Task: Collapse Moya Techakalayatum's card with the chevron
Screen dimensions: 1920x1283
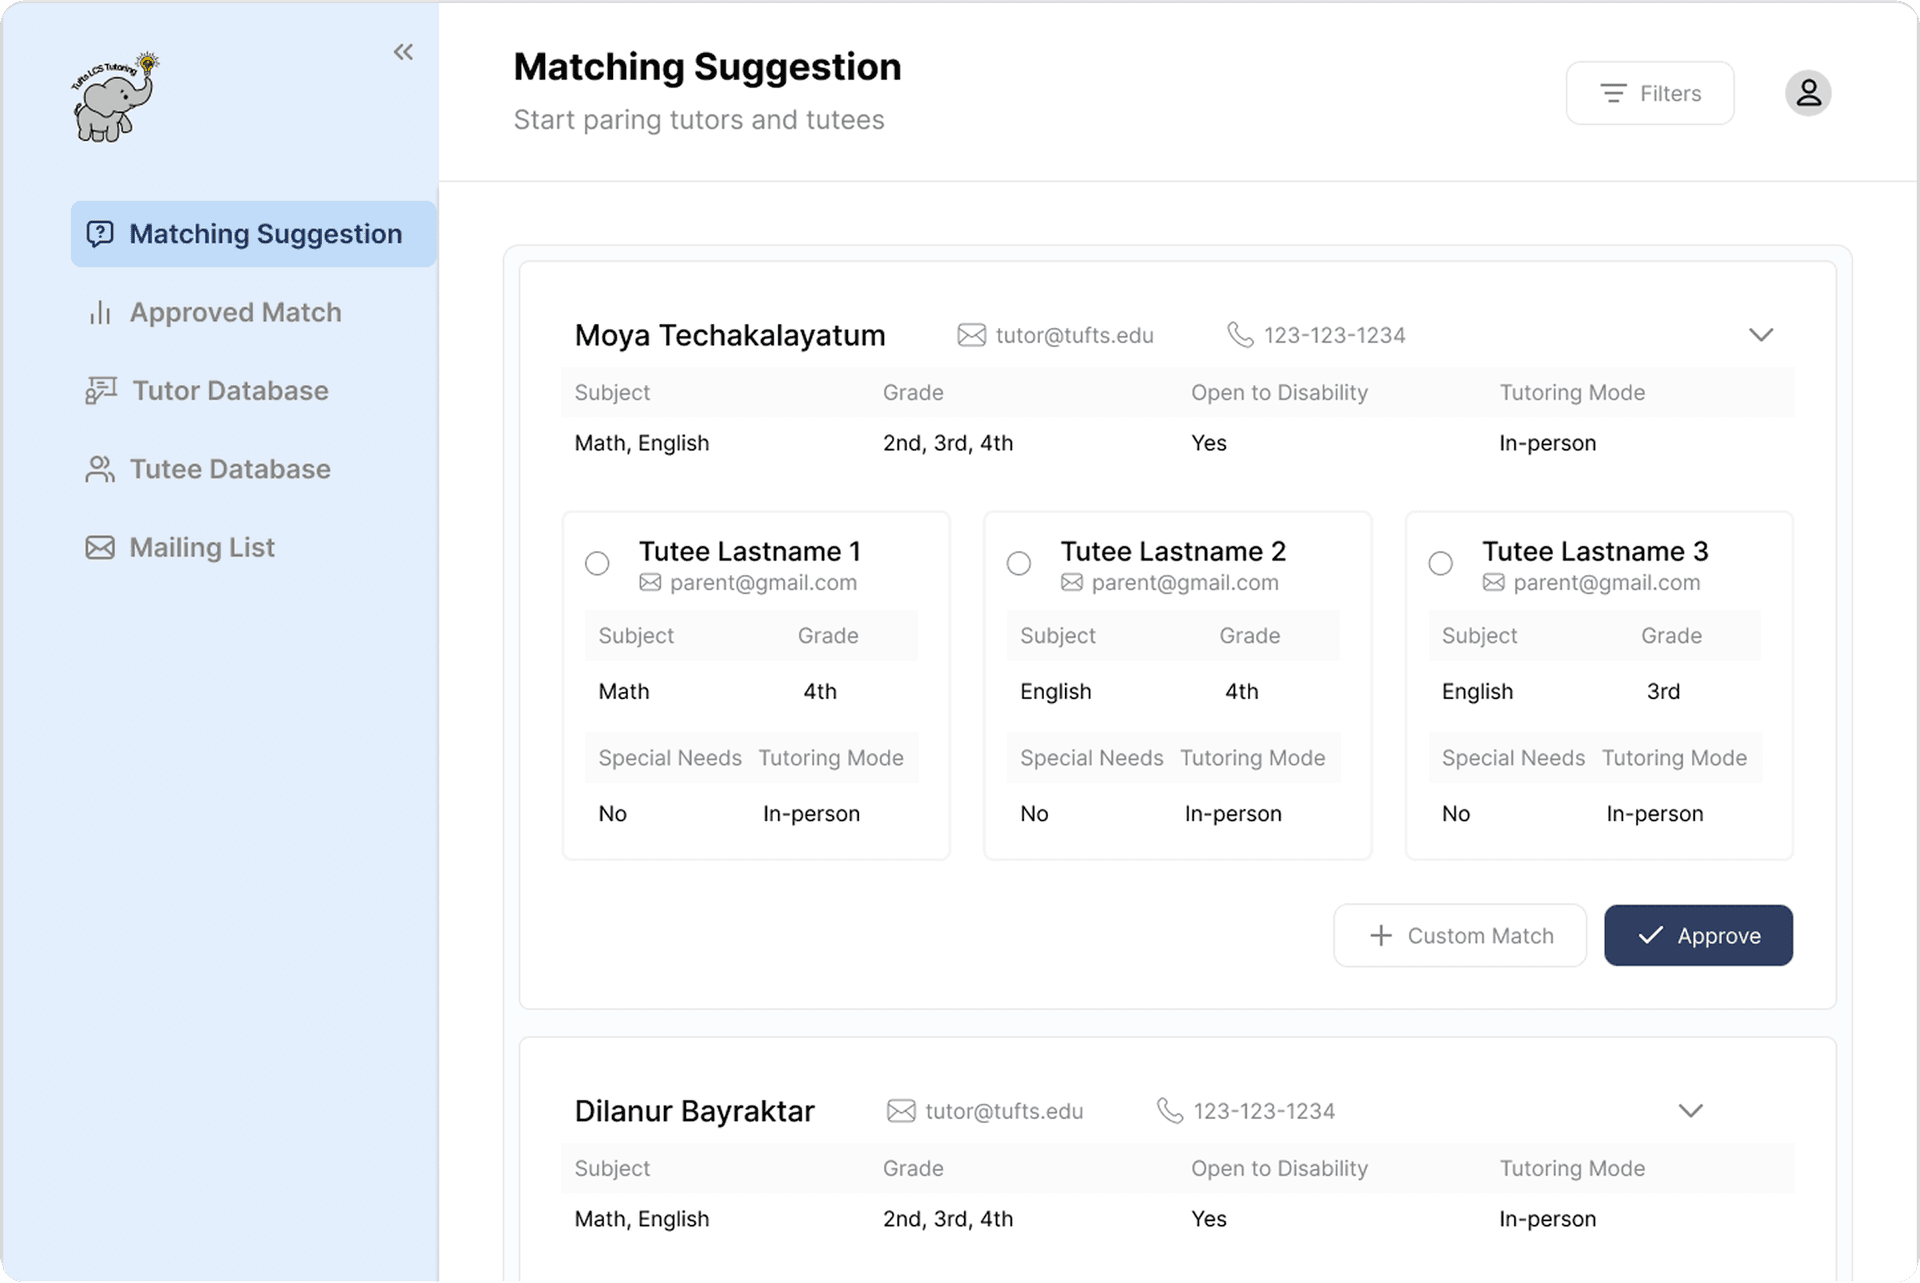Action: [x=1761, y=335]
